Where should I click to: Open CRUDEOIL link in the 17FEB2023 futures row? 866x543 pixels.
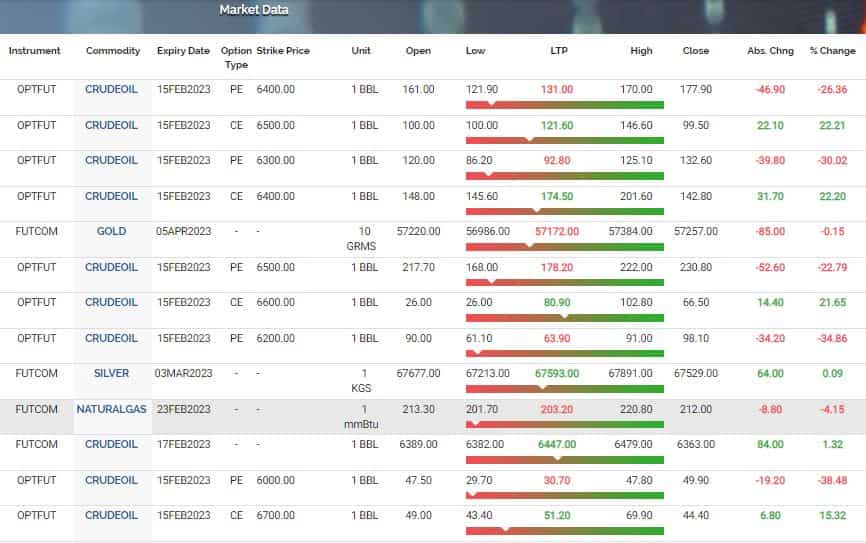point(111,444)
